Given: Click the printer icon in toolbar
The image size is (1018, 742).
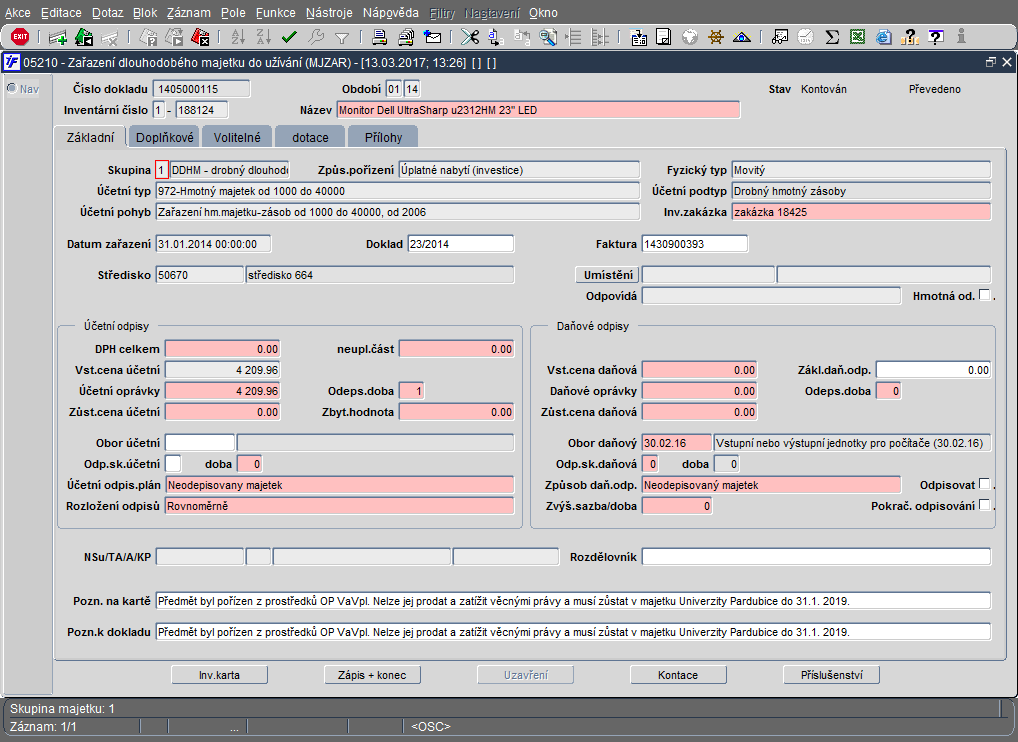Looking at the screenshot, I should coord(380,38).
